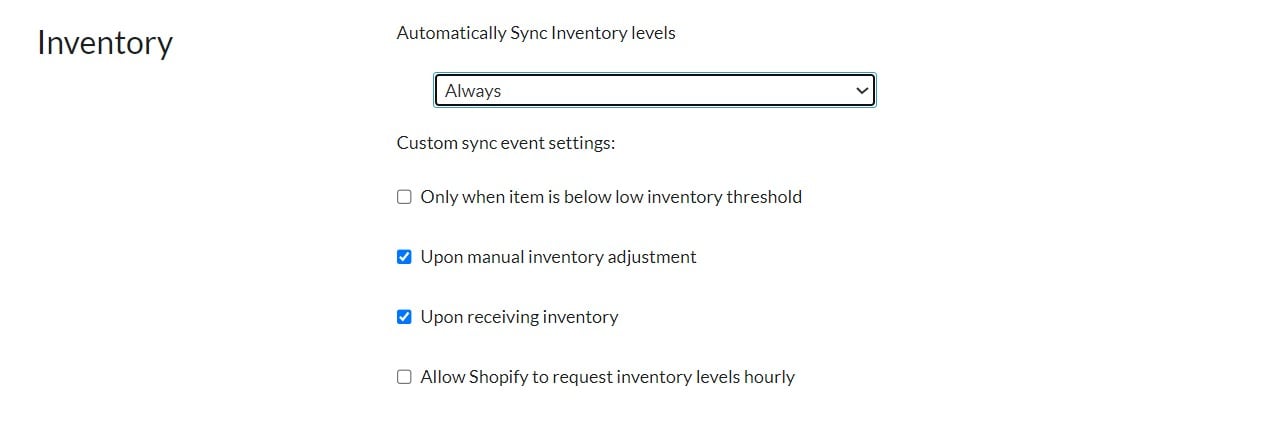Uncheck the 'Upon receiving inventory' checkbox
This screenshot has height=435, width=1267.
tap(404, 317)
